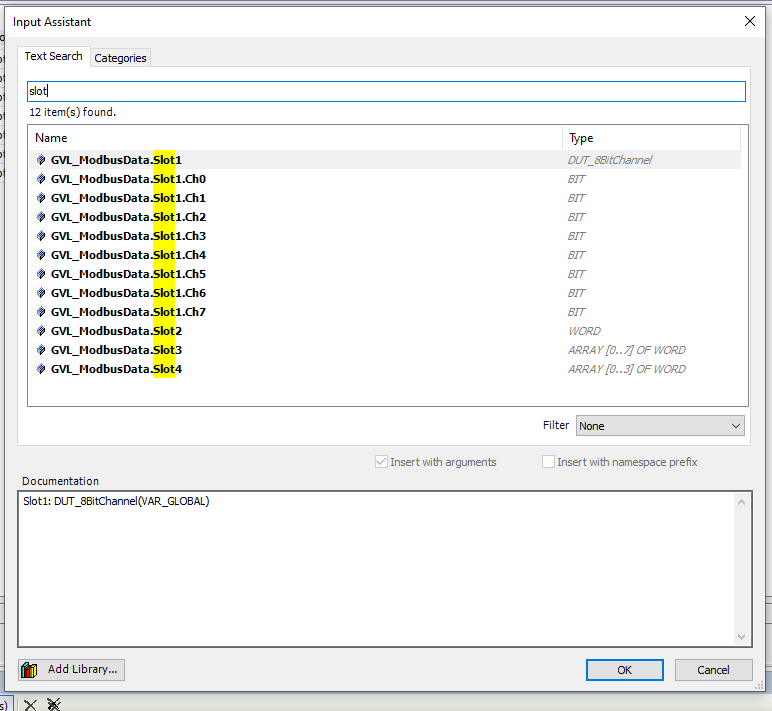Select GVL_ModbusData.Slot1.Ch2 entry
This screenshot has width=772, height=711.
[x=385, y=217]
